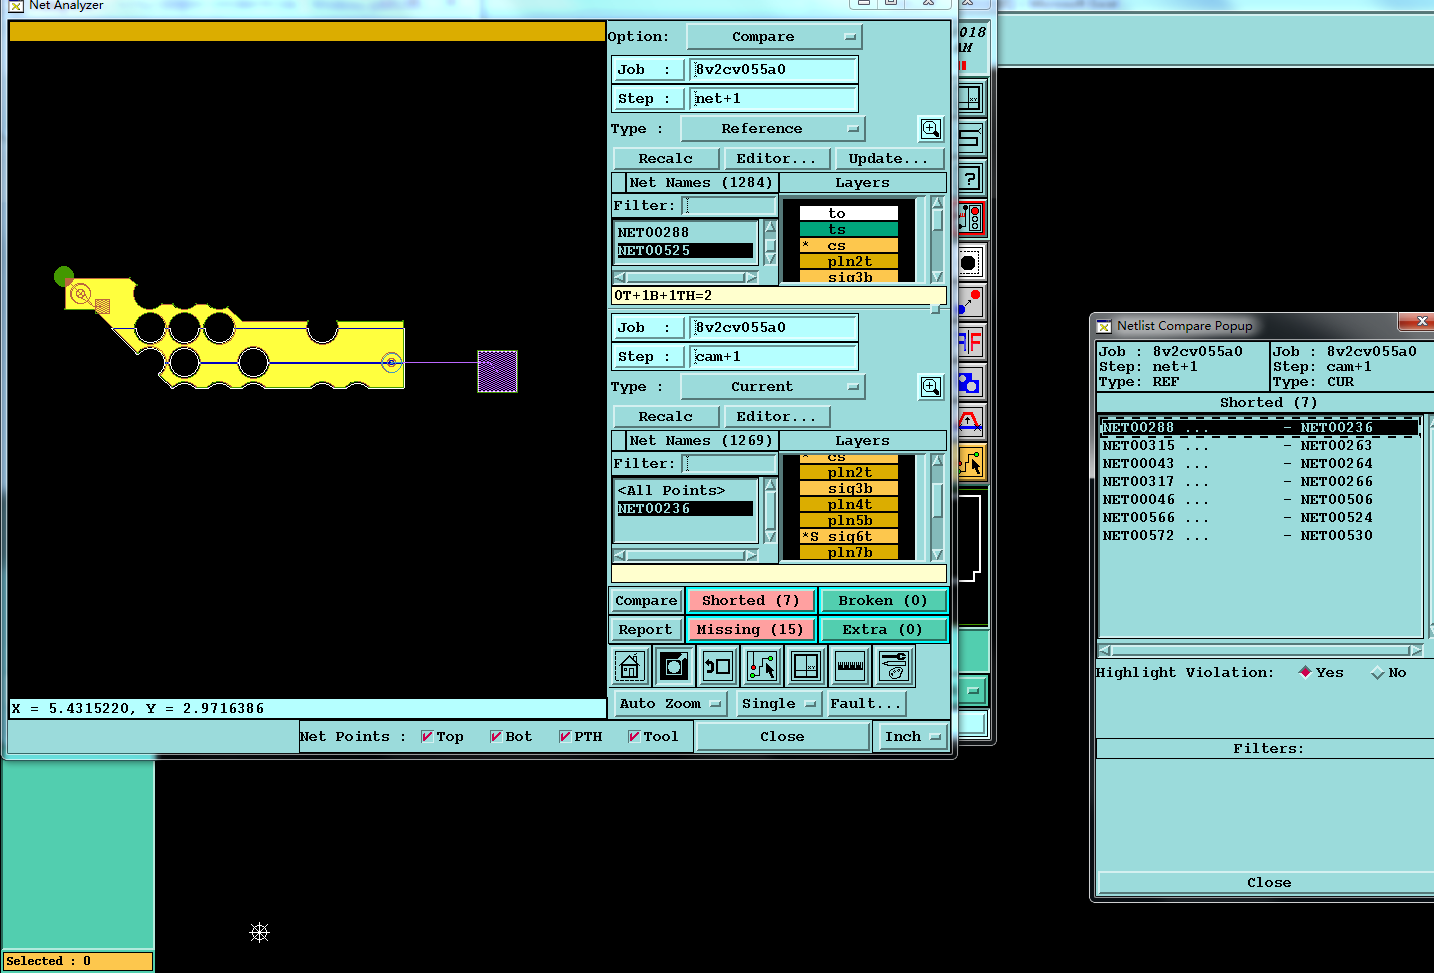Viewport: 1434px width, 973px height.
Task: Select the 'ts' layer in Reference layers
Action: point(849,229)
